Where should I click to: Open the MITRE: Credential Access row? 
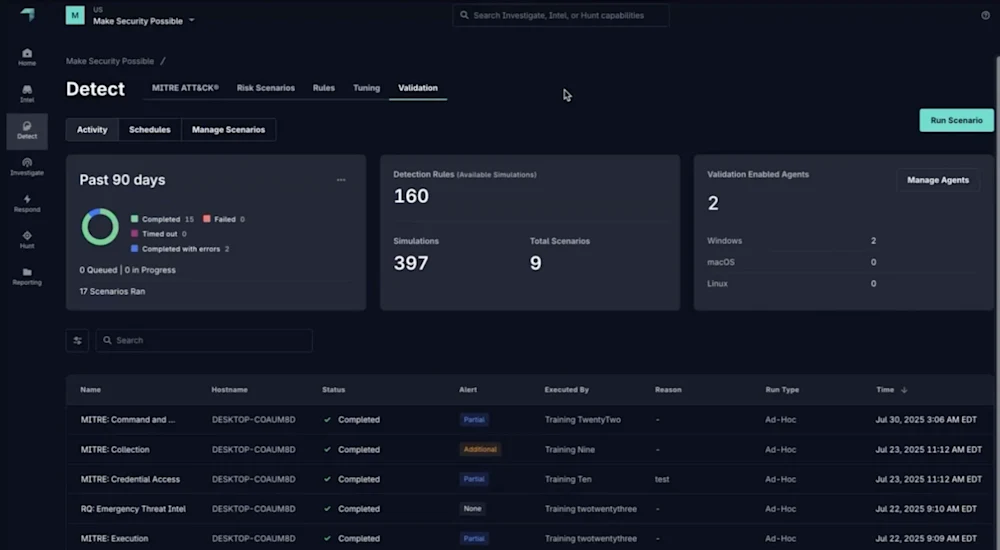pos(130,479)
